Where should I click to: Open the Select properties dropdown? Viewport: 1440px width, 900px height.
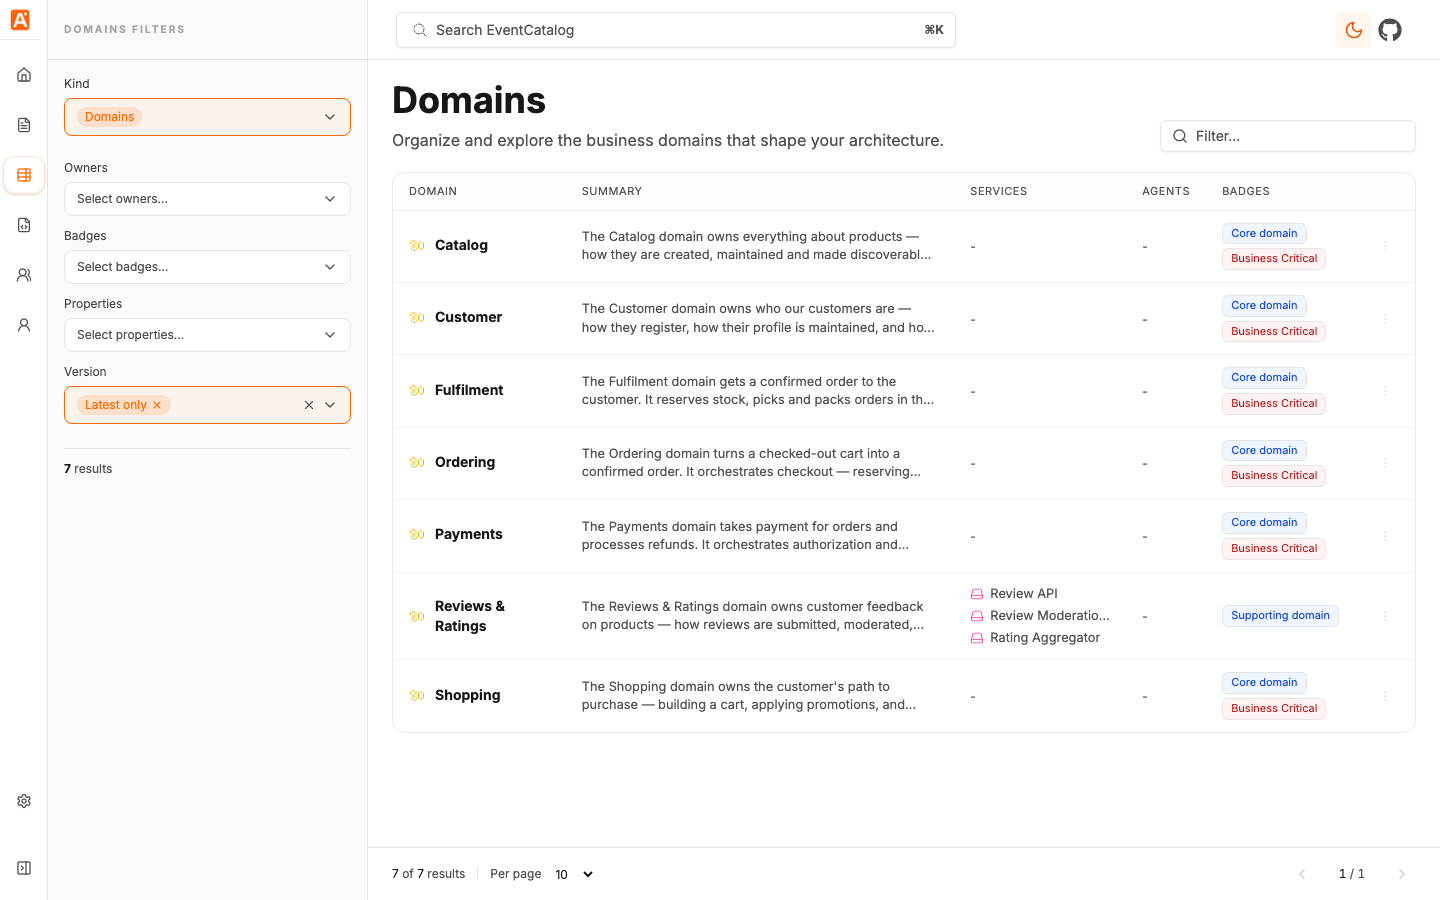(x=207, y=335)
